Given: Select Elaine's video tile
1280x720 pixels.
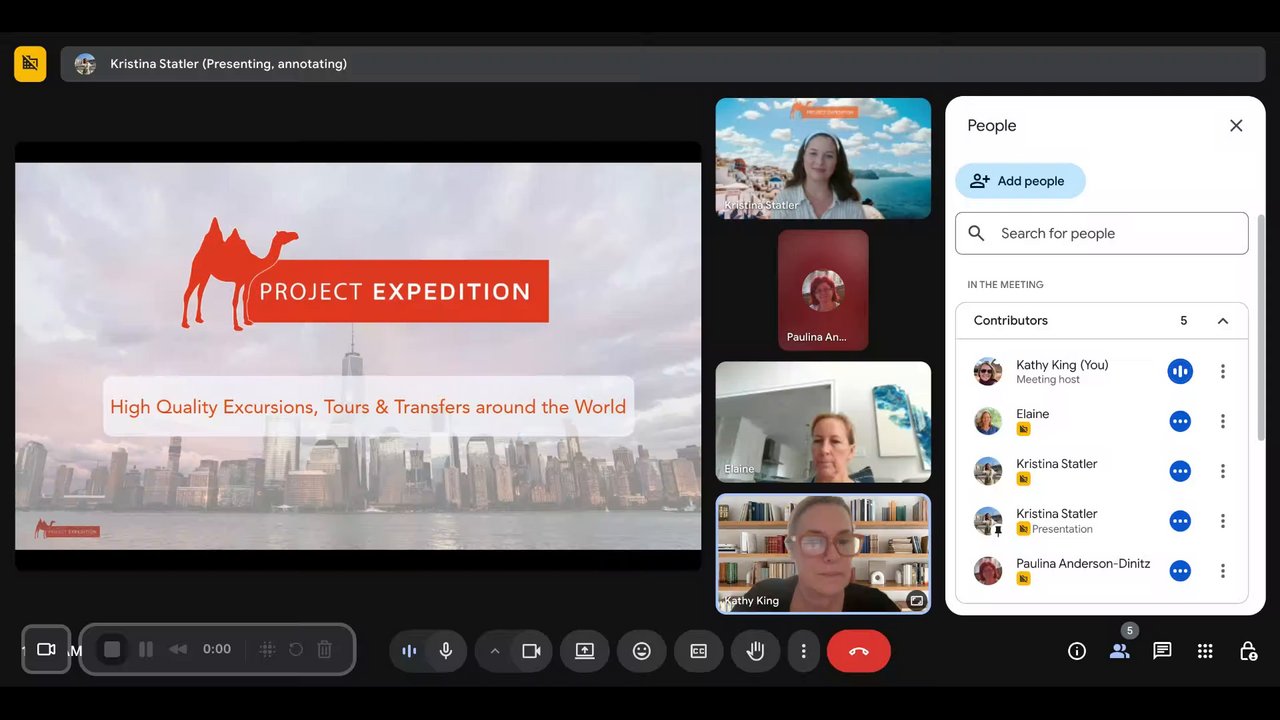Looking at the screenshot, I should 823,422.
